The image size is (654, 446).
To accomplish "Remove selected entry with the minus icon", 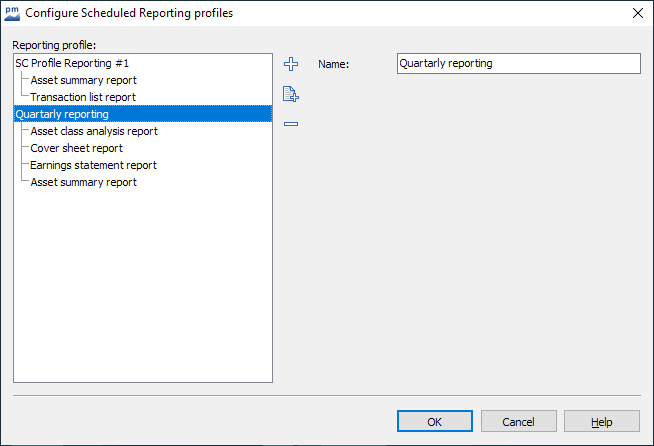I will (291, 124).
